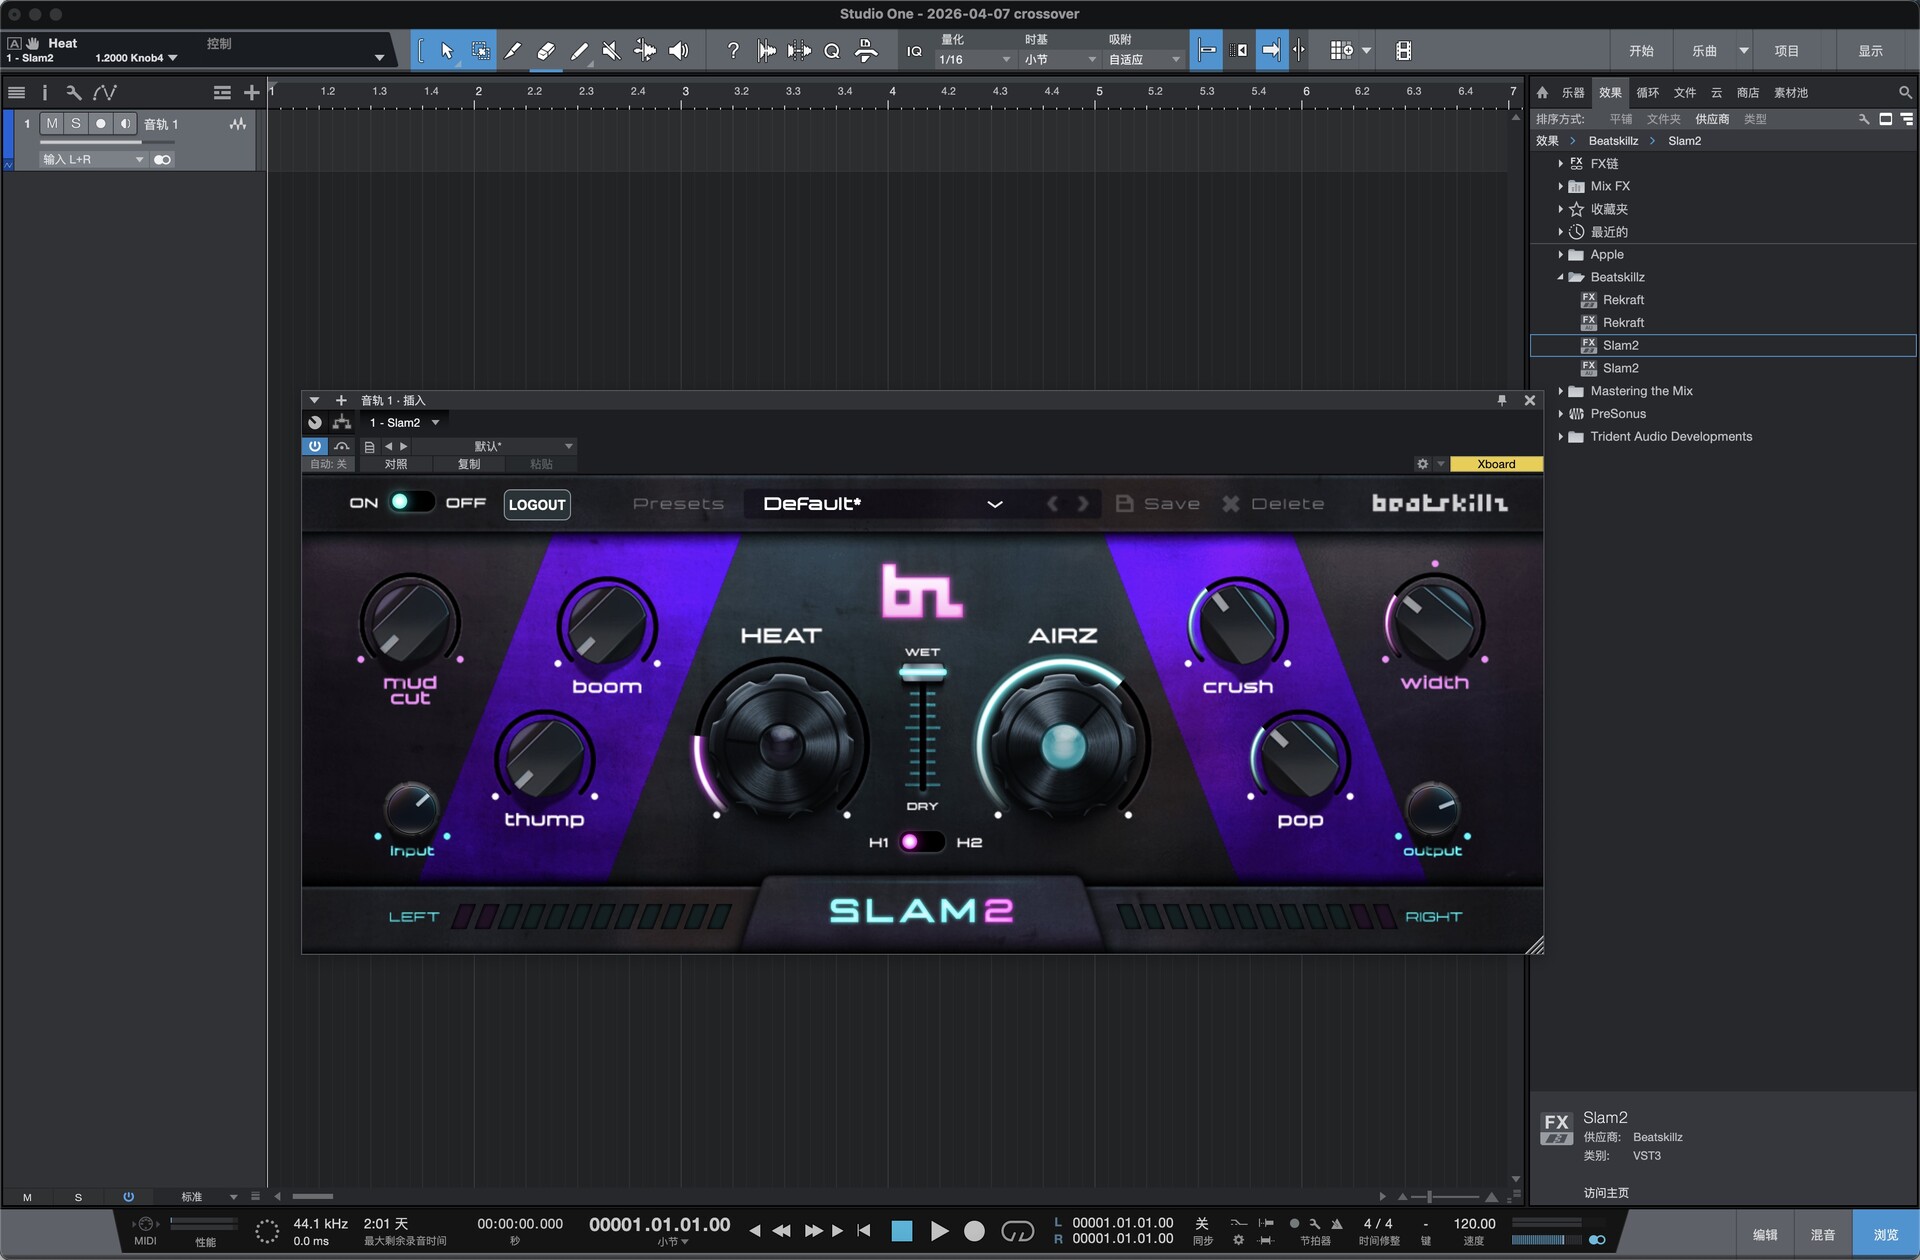This screenshot has height=1260, width=1920.
Task: Click the Save preset button
Action: 1158,504
